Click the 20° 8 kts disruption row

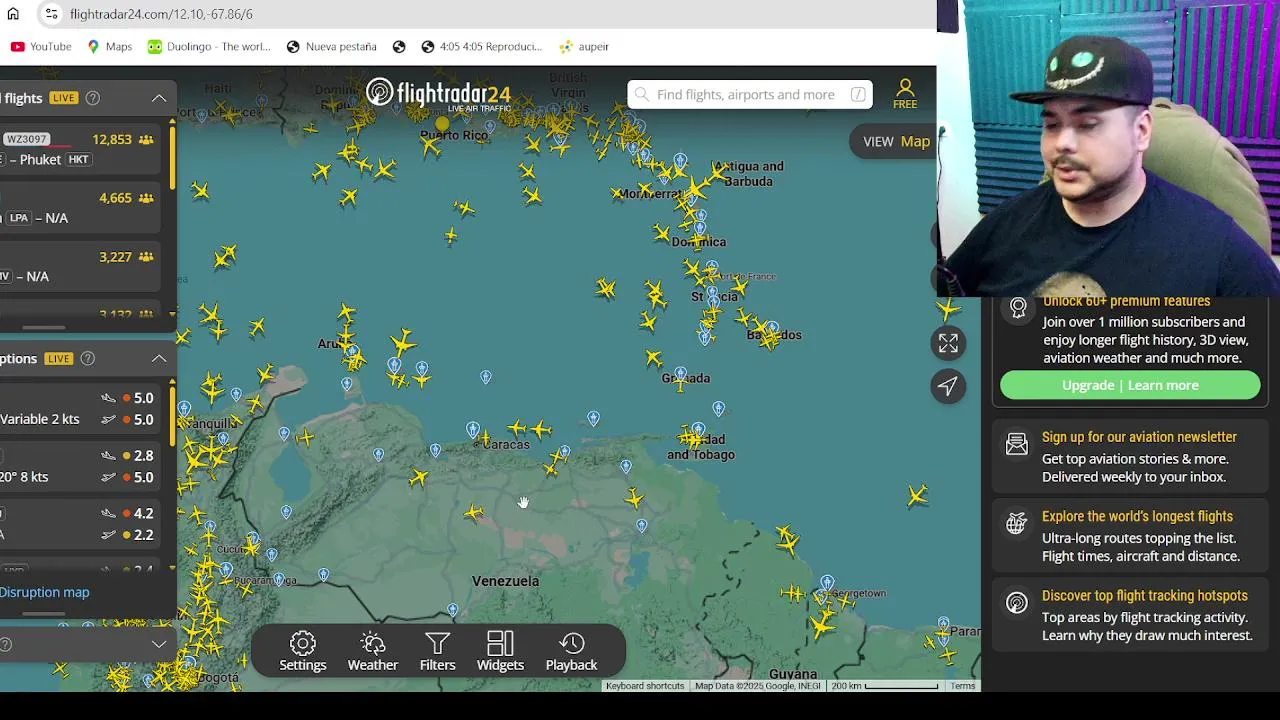click(x=80, y=466)
